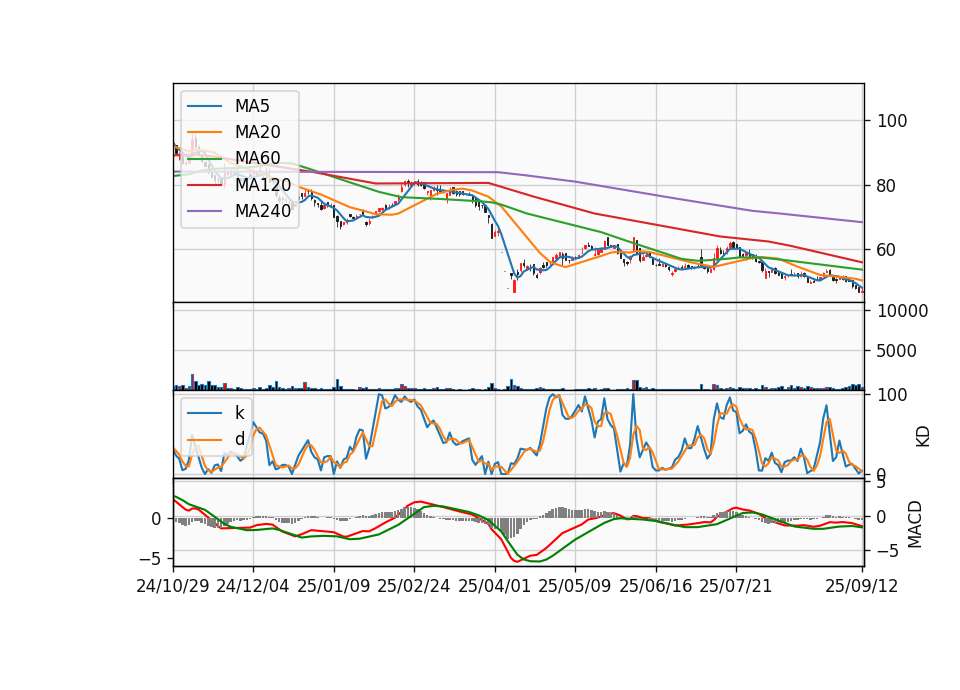The height and width of the screenshot is (690, 960).
Task: Click the 25/01/09 date axis label
Action: click(334, 586)
